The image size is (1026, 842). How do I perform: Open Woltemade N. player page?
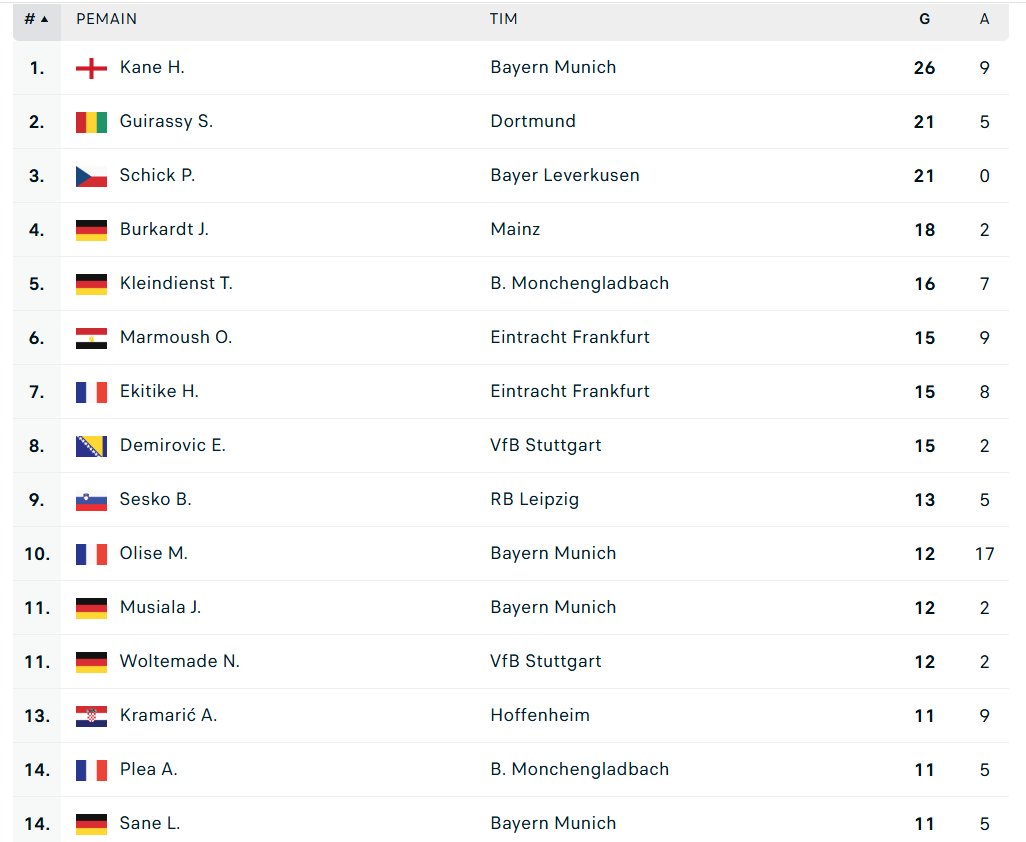[x=179, y=661]
